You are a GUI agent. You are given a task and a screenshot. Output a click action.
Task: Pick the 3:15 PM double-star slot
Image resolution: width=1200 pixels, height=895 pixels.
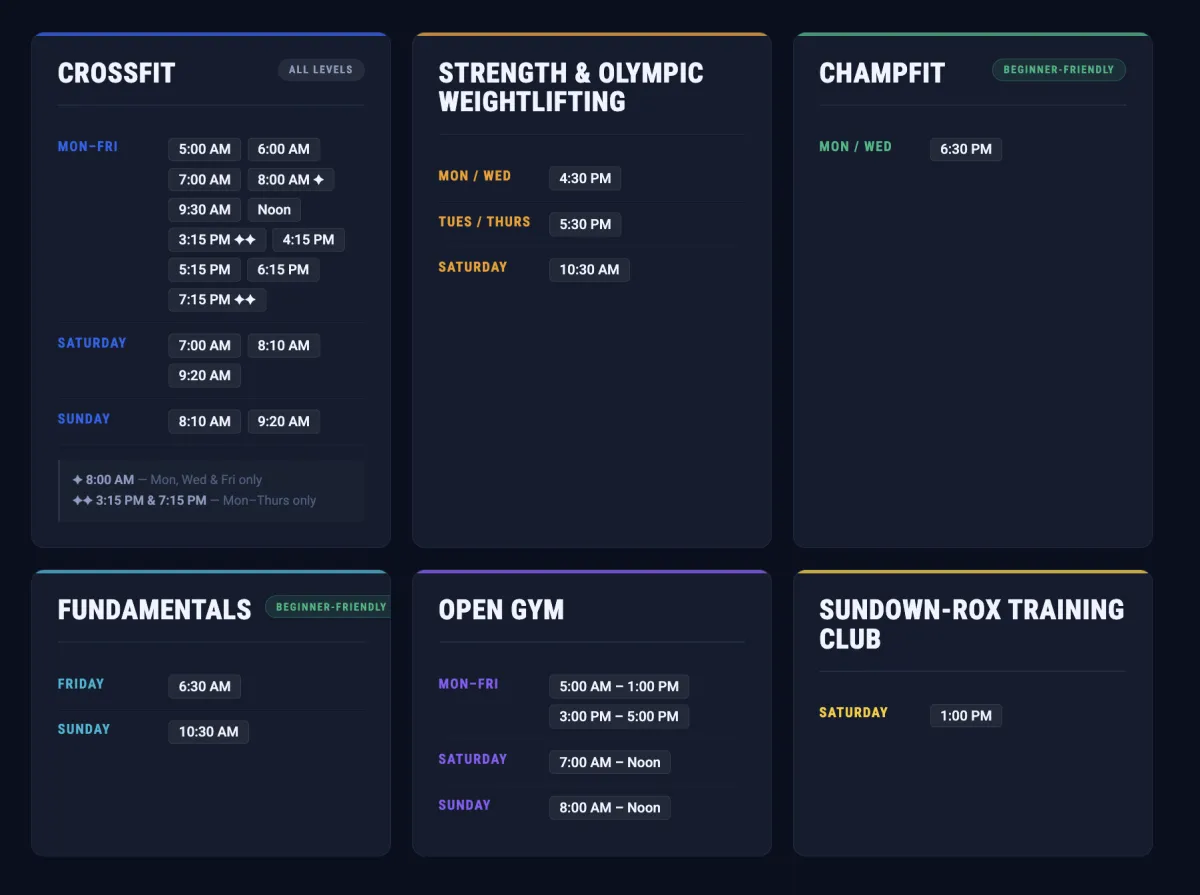point(217,239)
